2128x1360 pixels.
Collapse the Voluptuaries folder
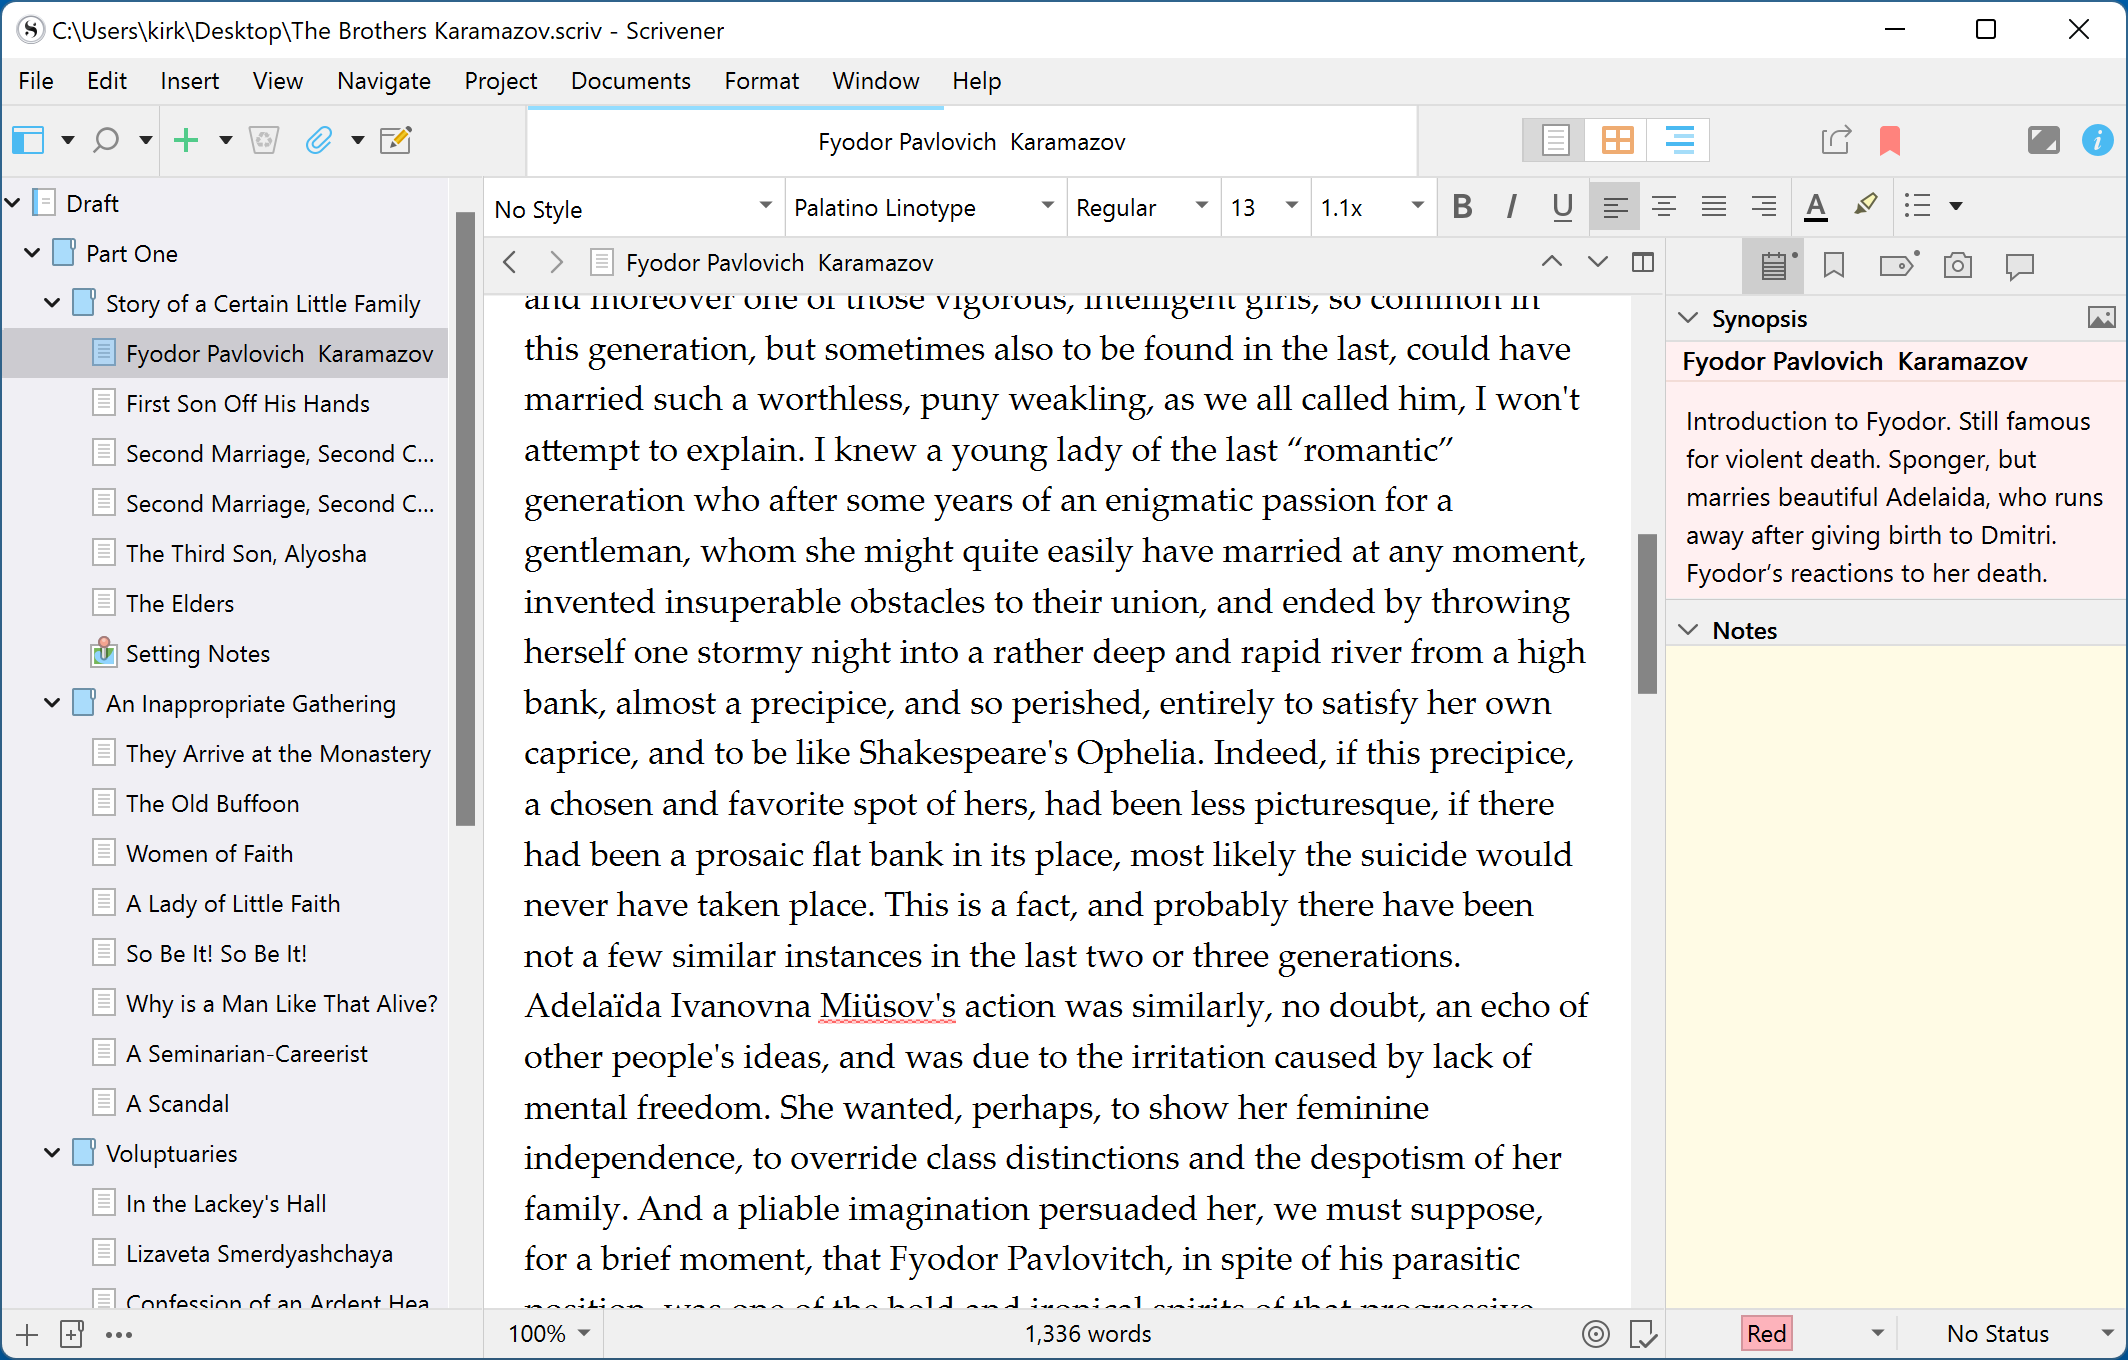pyautogui.click(x=52, y=1153)
